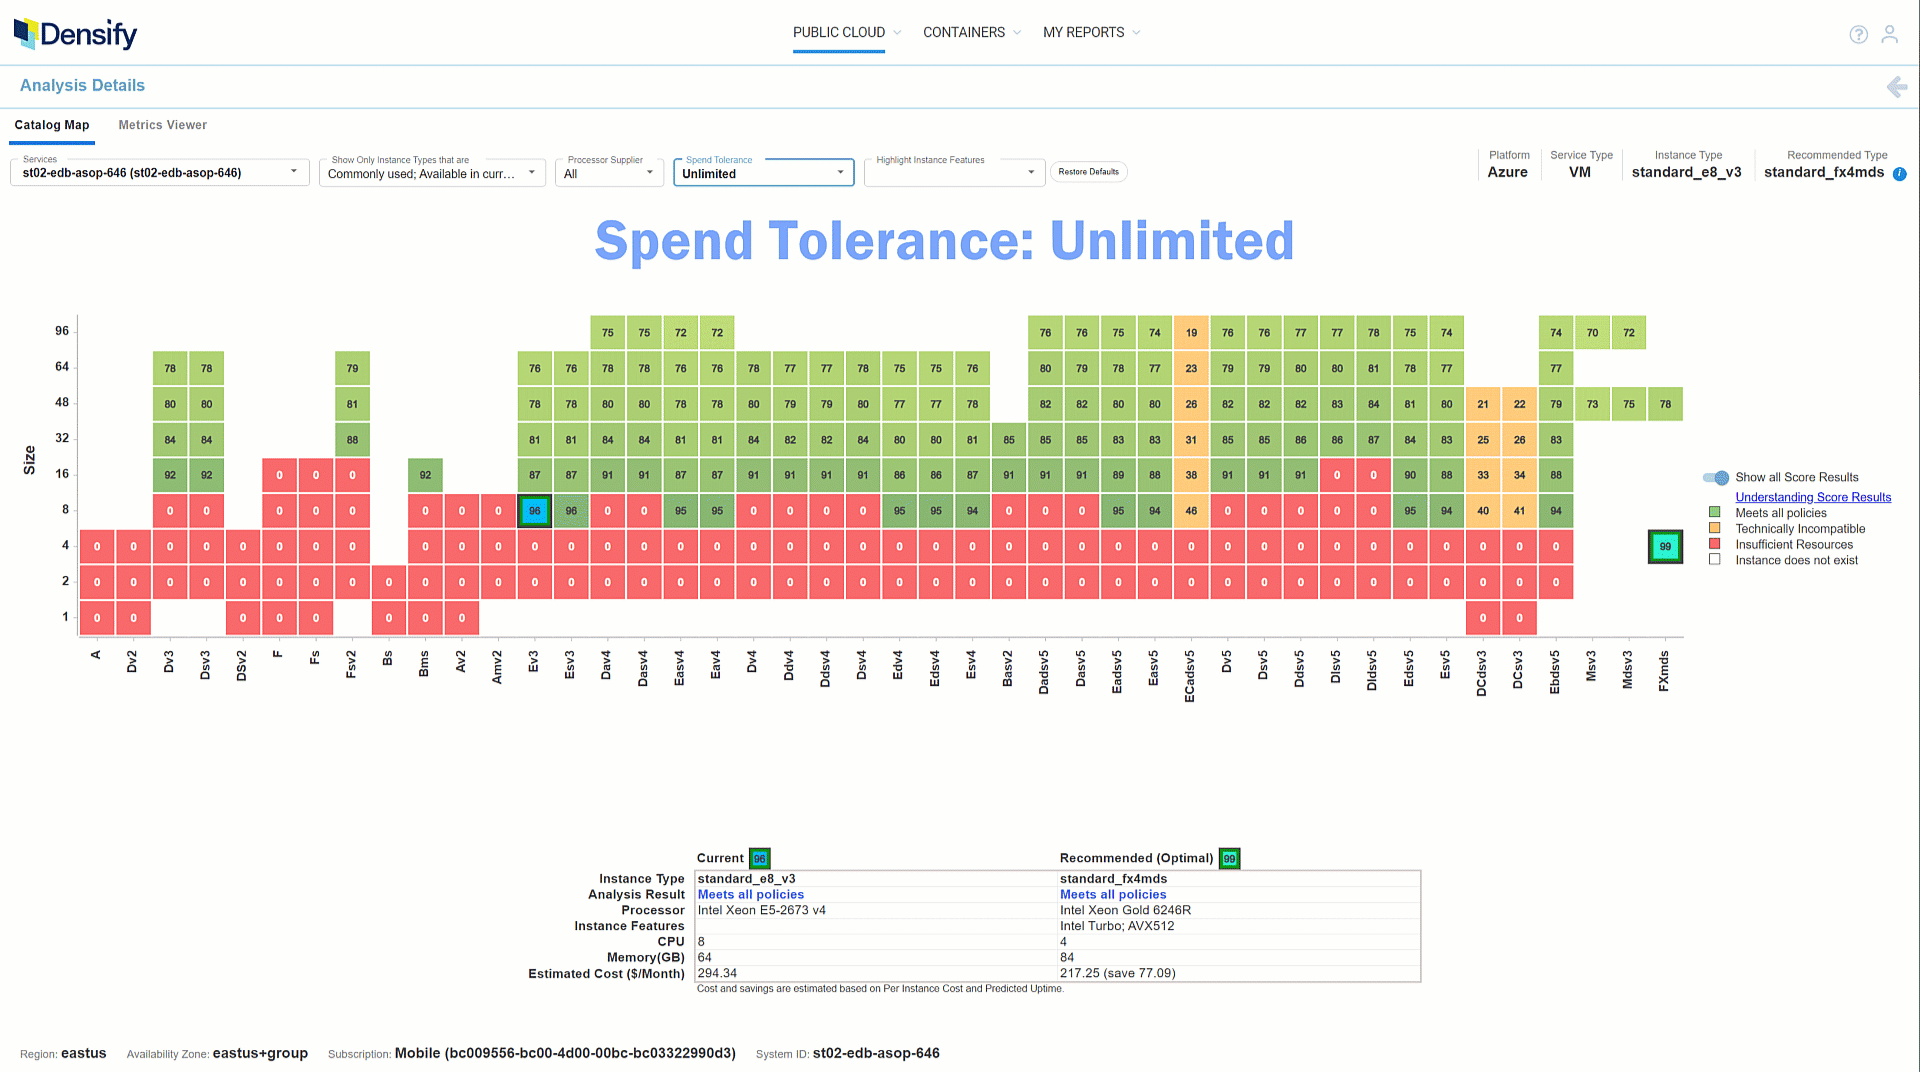Switch to the Metrics Viewer tab

[162, 125]
